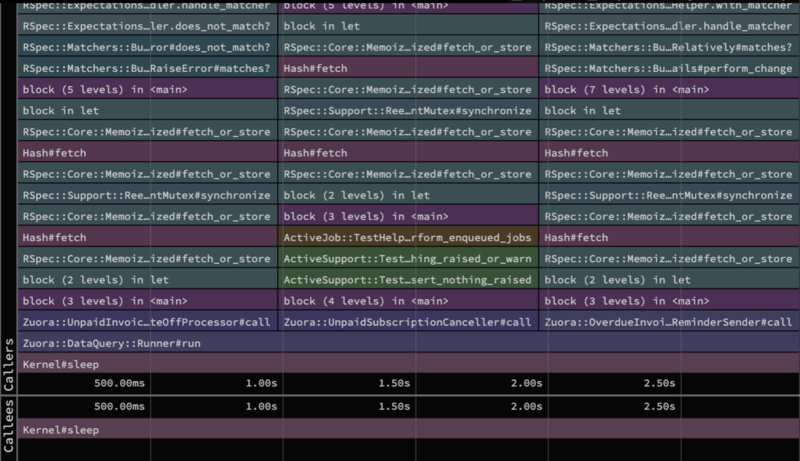The width and height of the screenshot is (800, 461).
Task: Click RSpec::Matchers::Bu…Relatively#matches? frame
Action: point(669,47)
